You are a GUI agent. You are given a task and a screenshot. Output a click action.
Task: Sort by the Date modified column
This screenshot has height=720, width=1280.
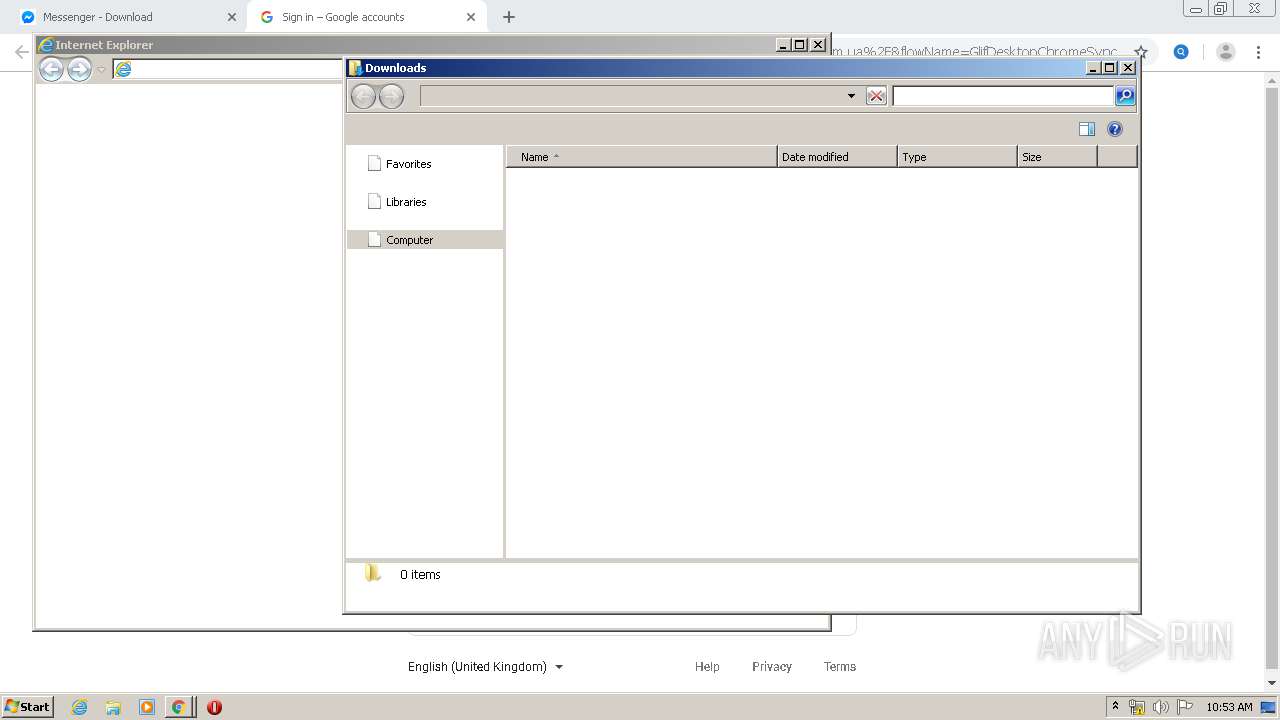coord(837,157)
